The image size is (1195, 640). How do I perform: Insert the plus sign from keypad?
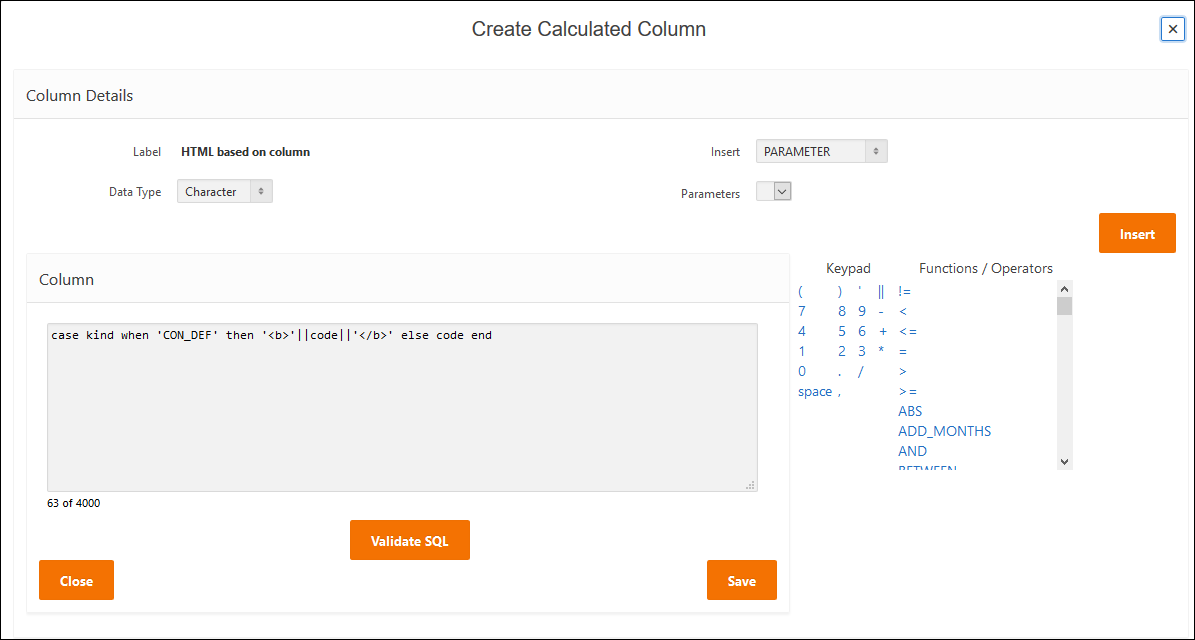coord(883,332)
